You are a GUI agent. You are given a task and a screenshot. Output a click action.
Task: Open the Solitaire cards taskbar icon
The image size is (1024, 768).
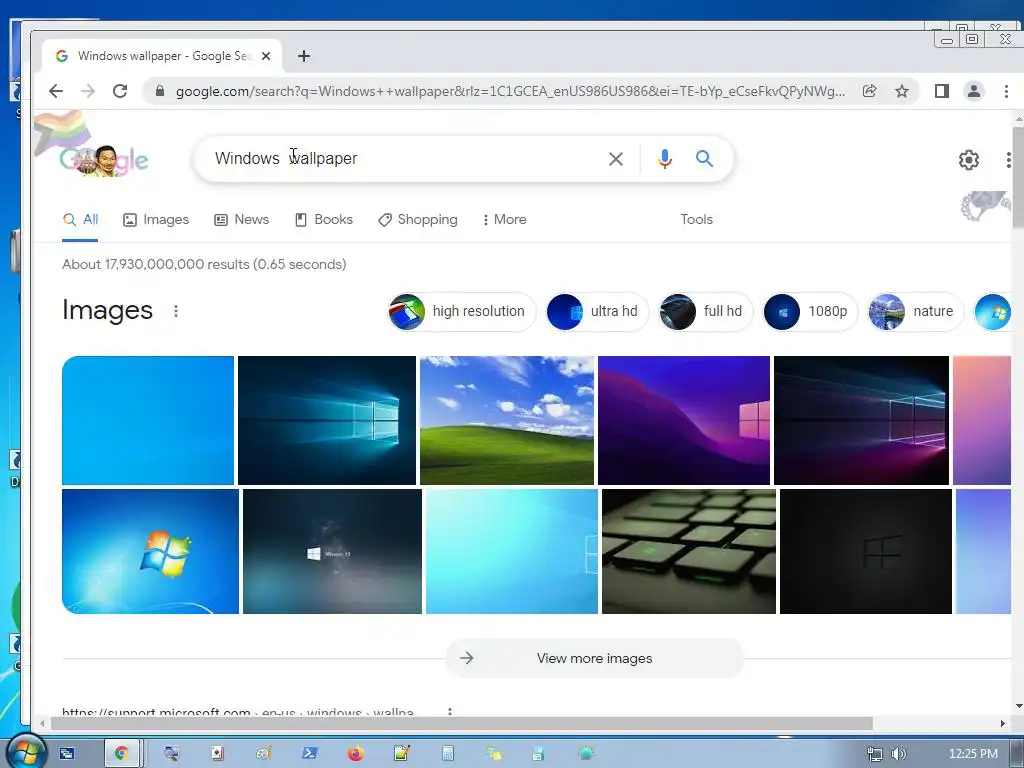[217, 754]
